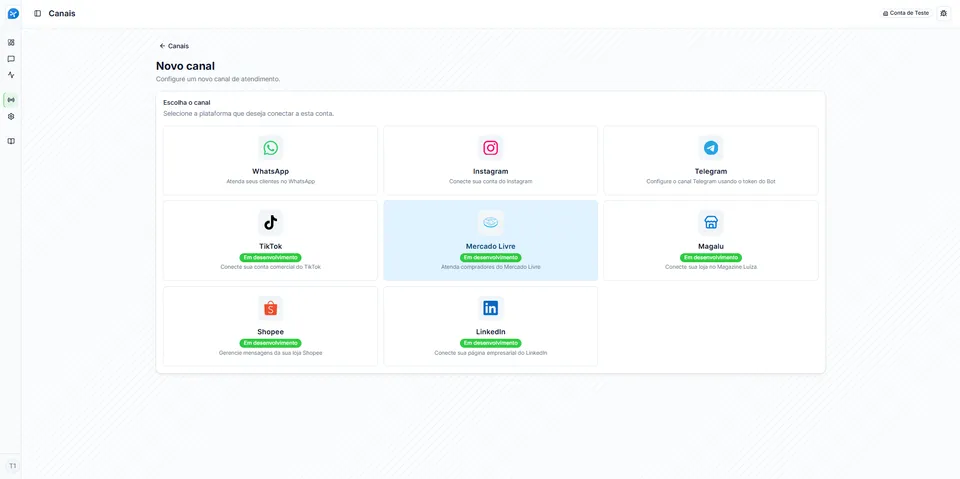Choose the Shopee shopping bag icon
960x479 pixels.
(271, 308)
